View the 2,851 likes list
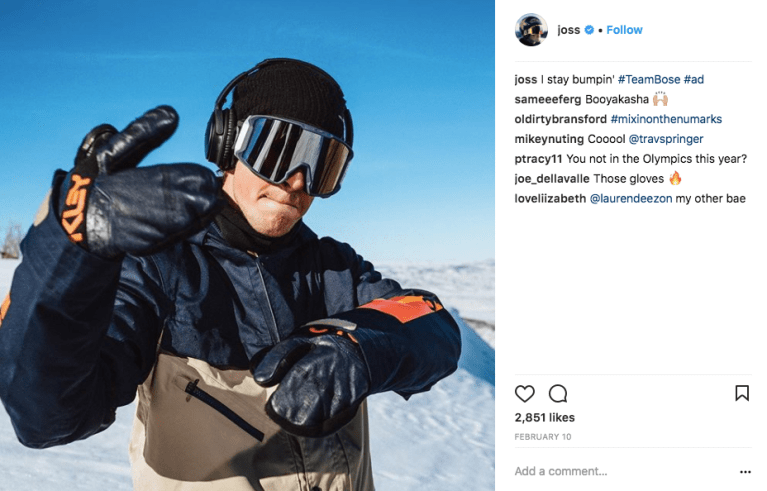767x491 pixels. tap(544, 417)
